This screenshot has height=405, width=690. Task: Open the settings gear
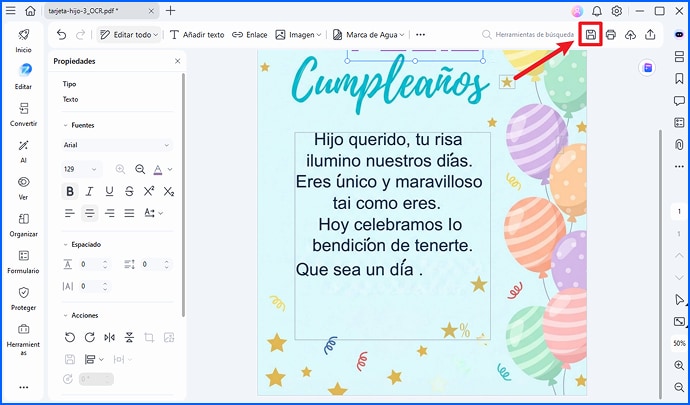[617, 11]
